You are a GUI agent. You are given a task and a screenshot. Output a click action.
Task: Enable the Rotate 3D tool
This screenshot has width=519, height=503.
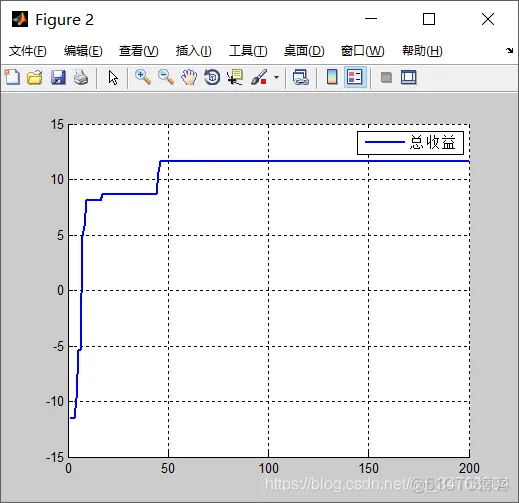212,77
